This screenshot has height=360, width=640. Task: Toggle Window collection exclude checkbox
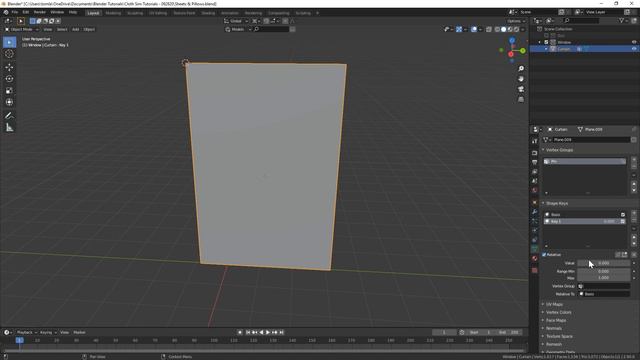[x=546, y=42]
